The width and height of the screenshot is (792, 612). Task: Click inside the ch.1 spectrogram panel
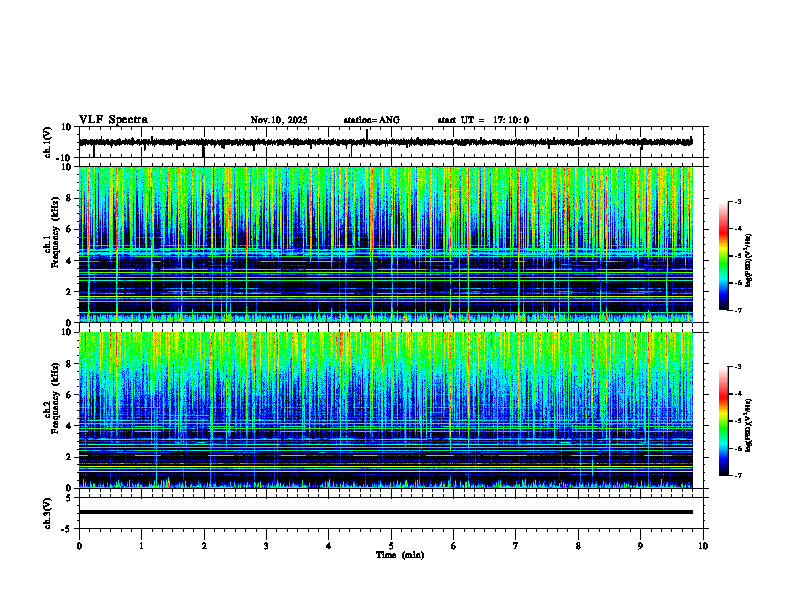coord(386,244)
